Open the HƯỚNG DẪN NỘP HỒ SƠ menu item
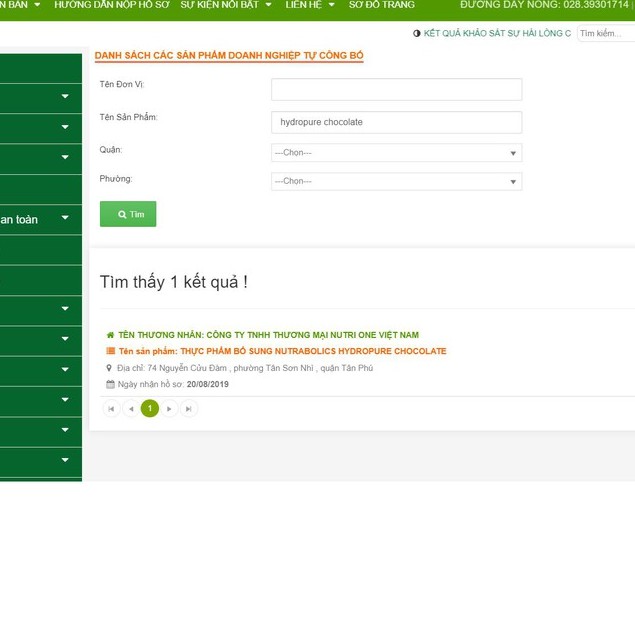The height and width of the screenshot is (635, 635). (x=112, y=5)
